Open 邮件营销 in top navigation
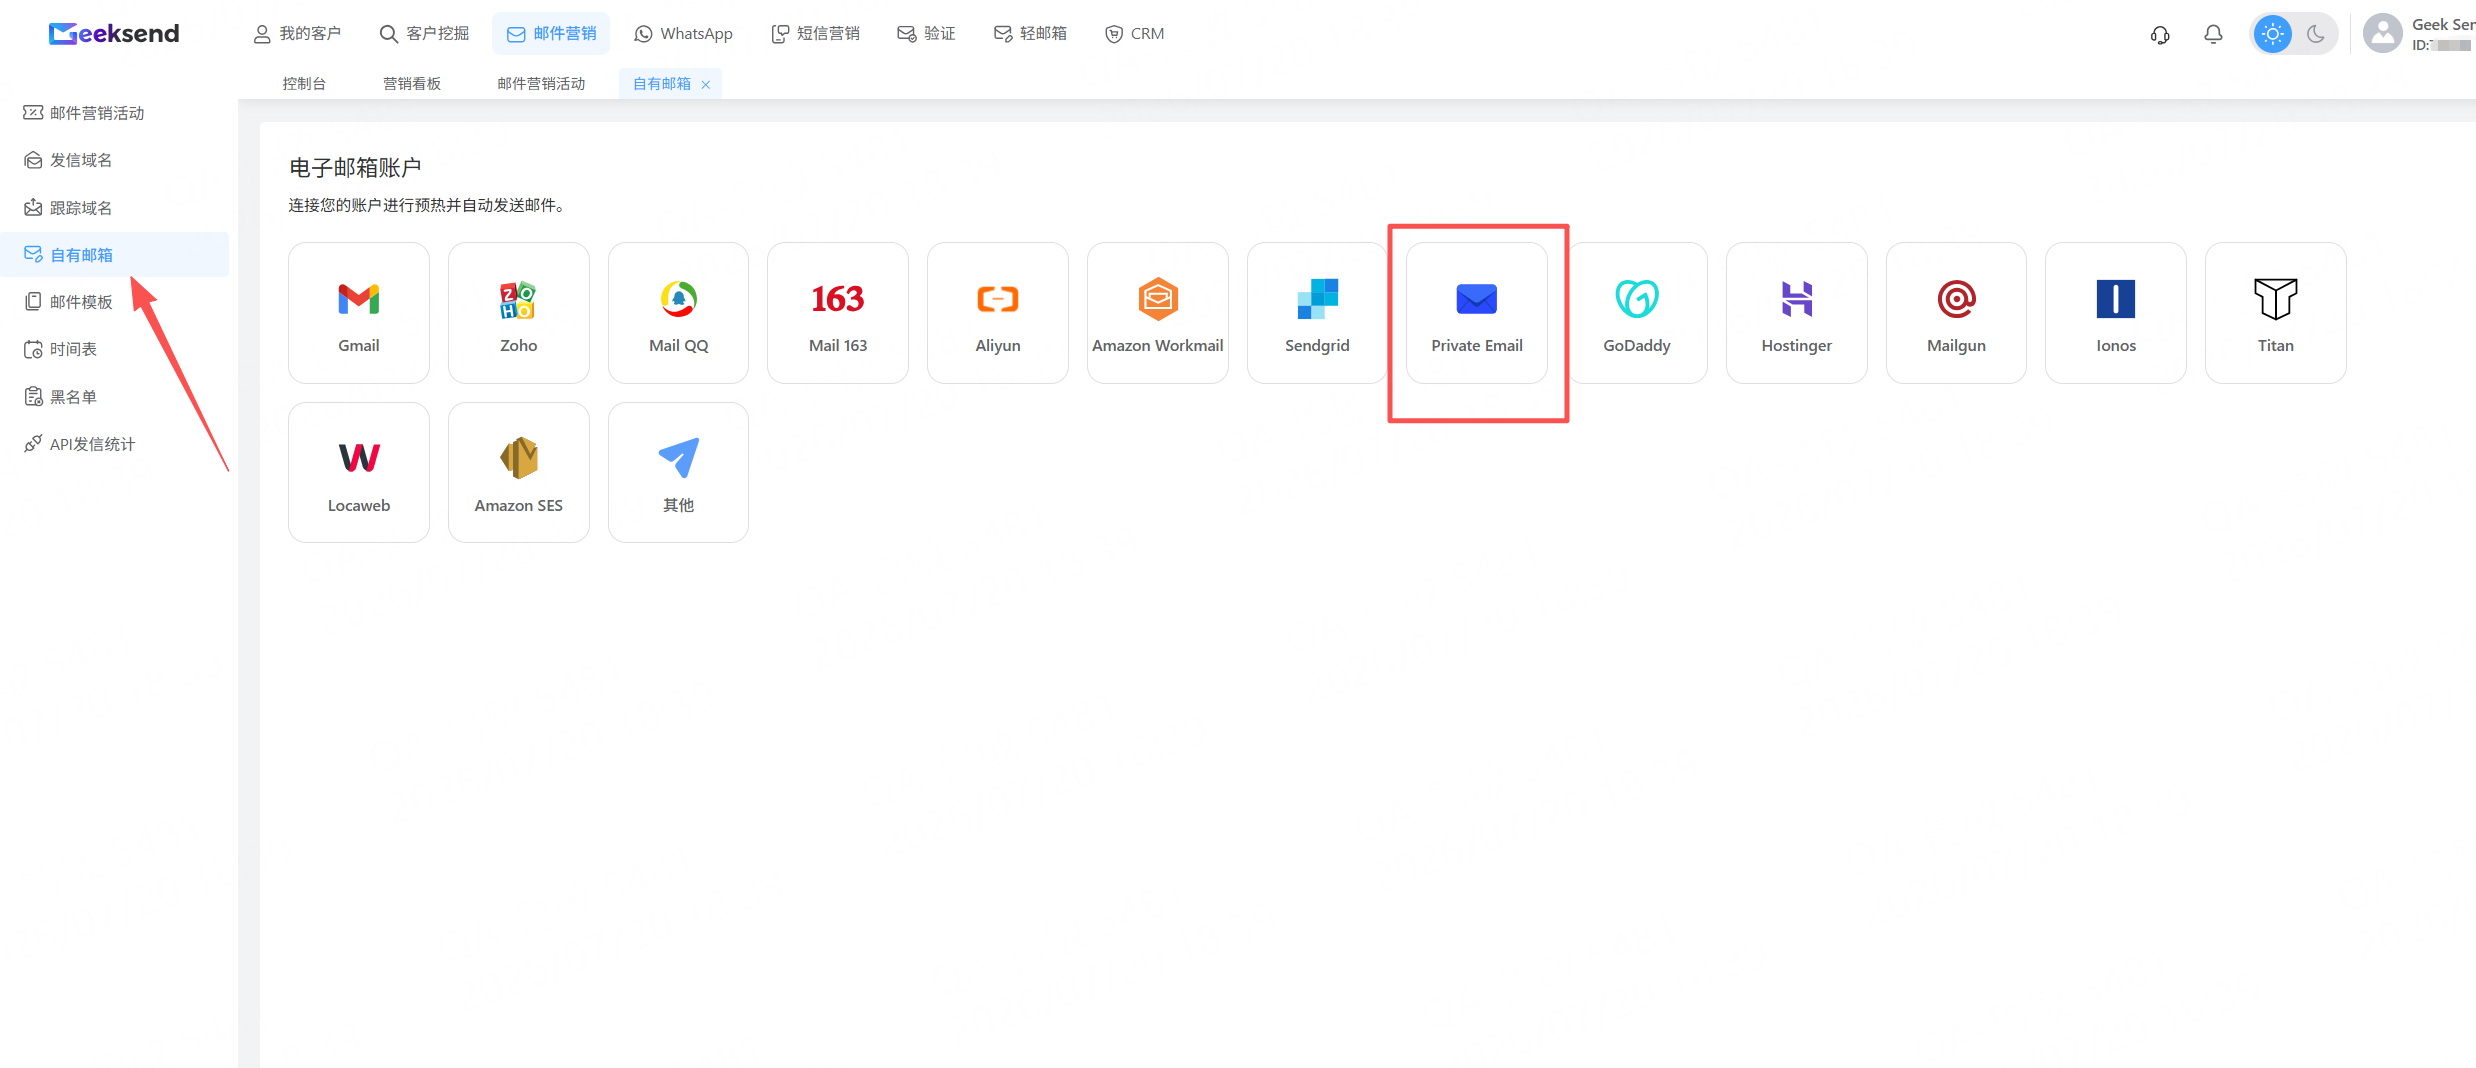This screenshot has height=1068, width=2476. pyautogui.click(x=551, y=34)
